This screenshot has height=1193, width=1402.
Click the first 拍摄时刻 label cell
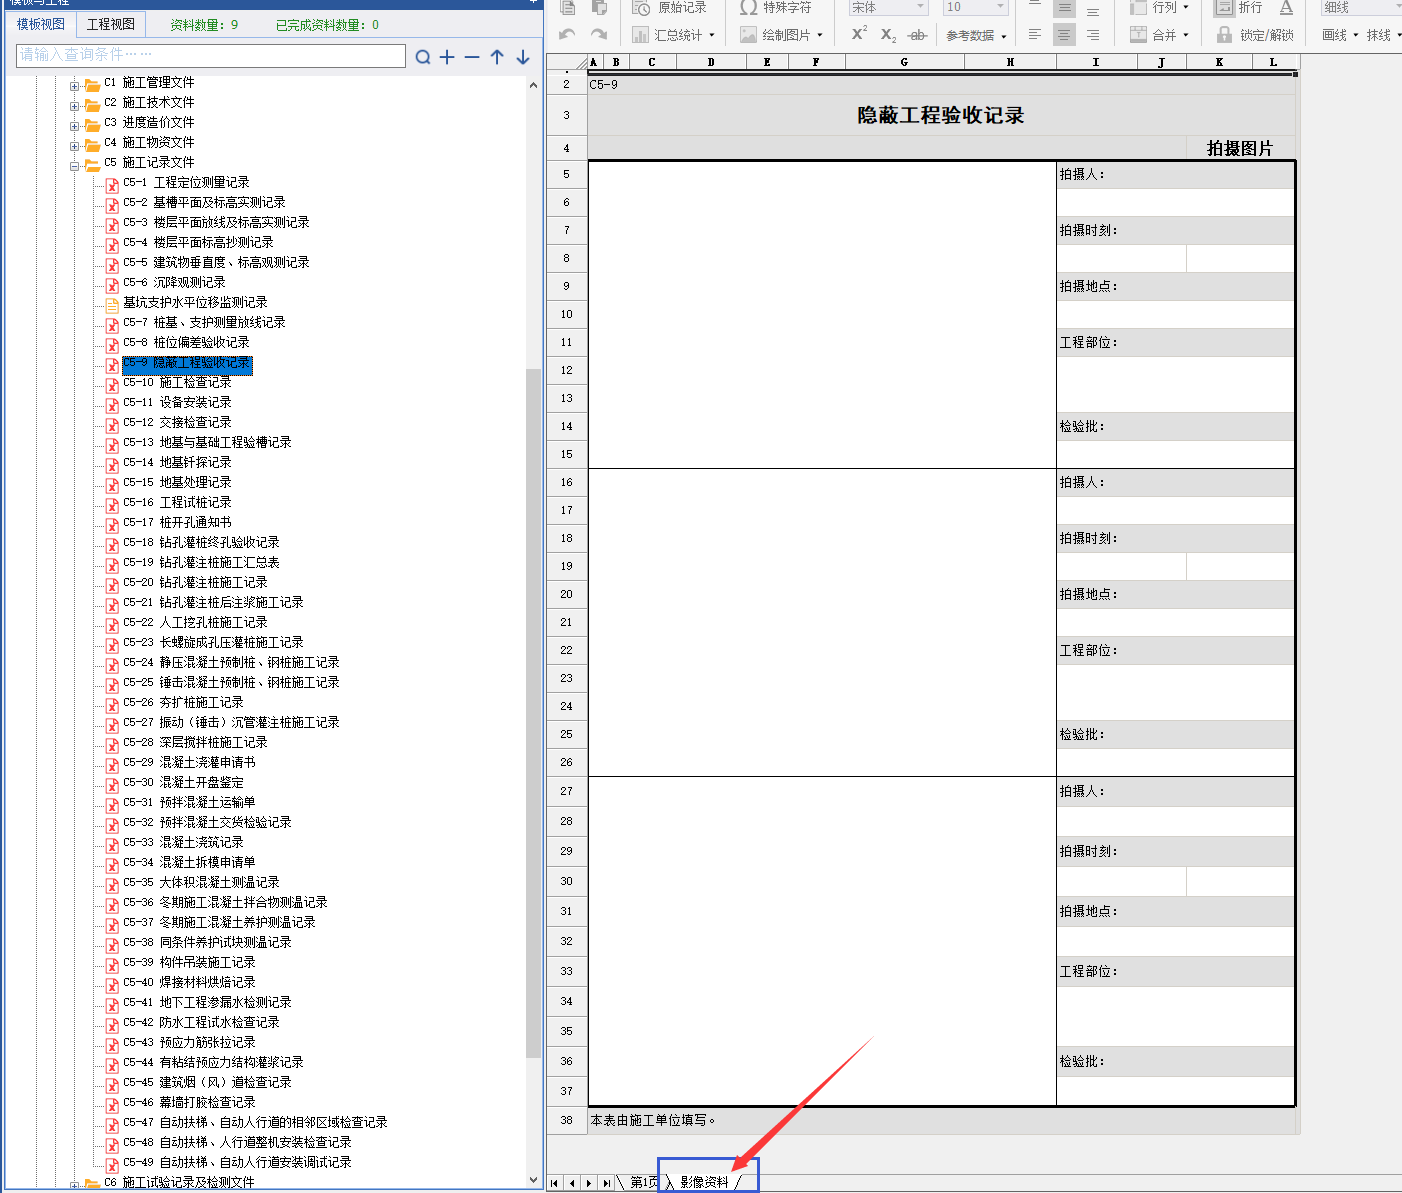pos(1175,230)
